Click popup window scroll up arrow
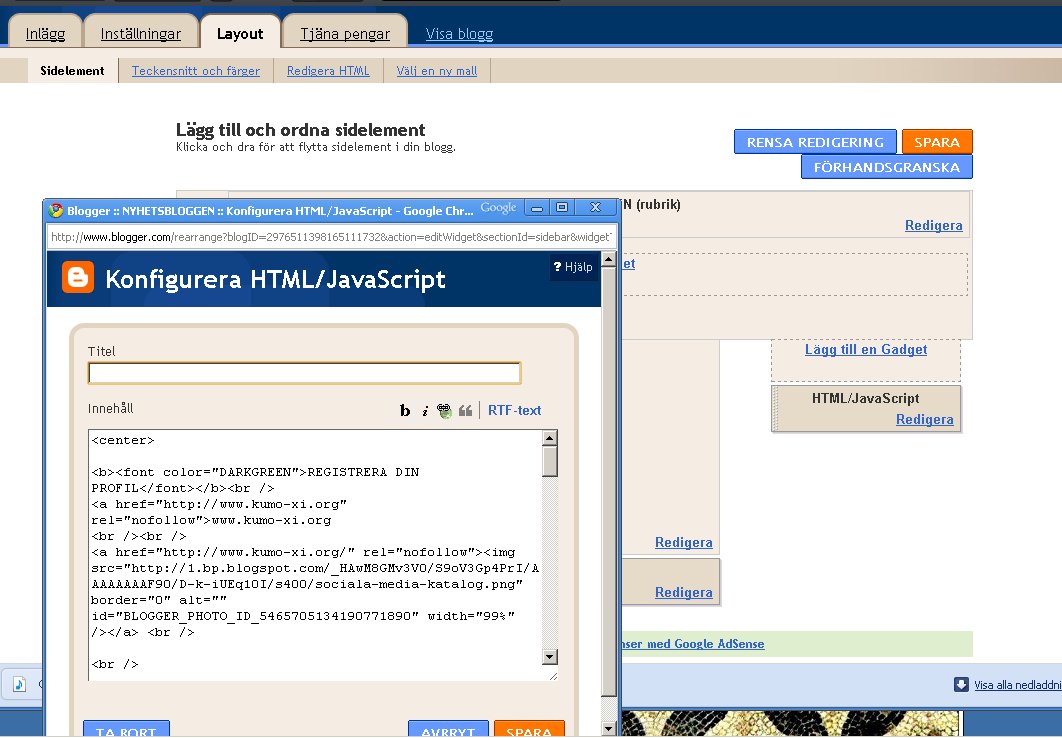This screenshot has height=738, width=1062. point(608,259)
